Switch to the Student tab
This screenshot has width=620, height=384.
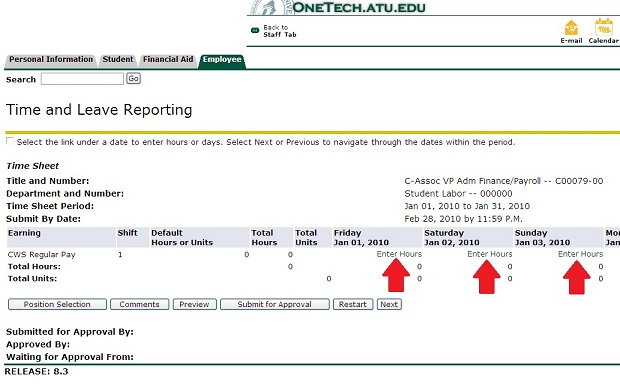117,59
